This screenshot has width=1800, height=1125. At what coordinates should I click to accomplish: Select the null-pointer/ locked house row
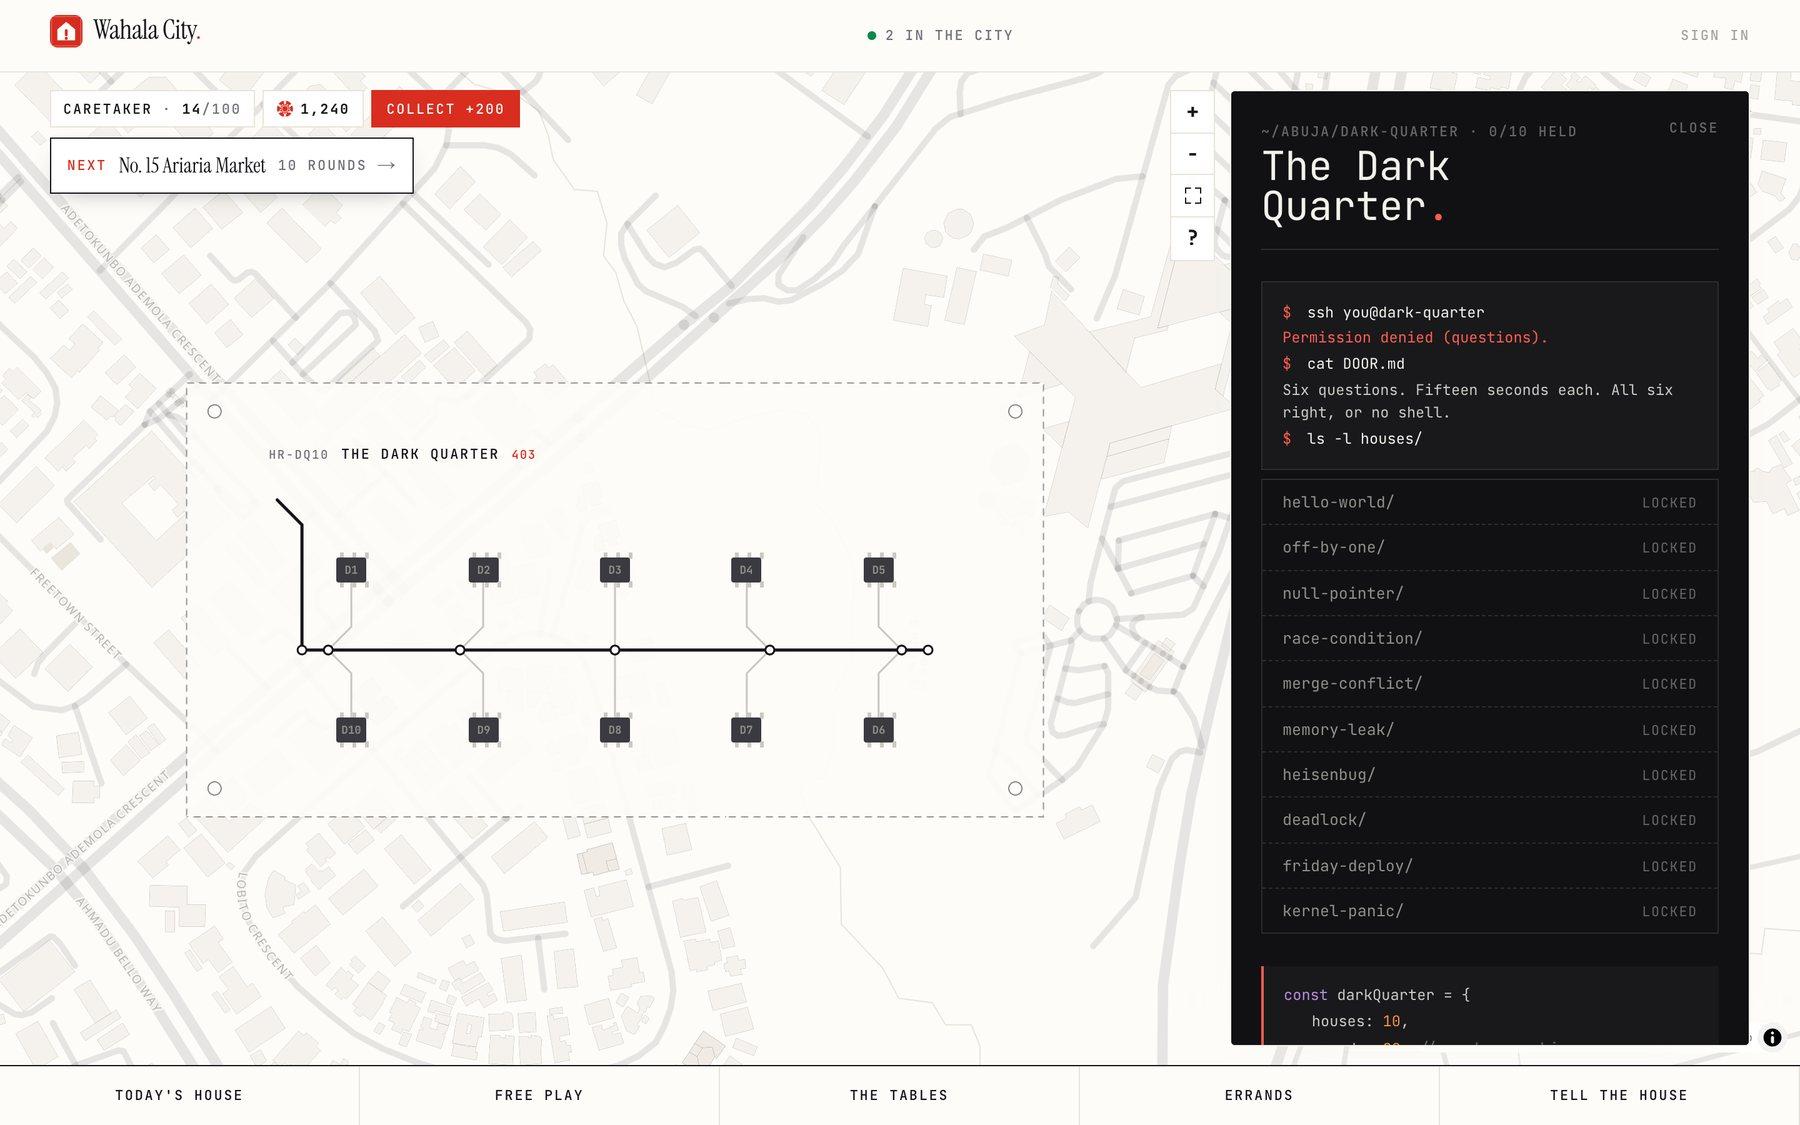(1489, 593)
